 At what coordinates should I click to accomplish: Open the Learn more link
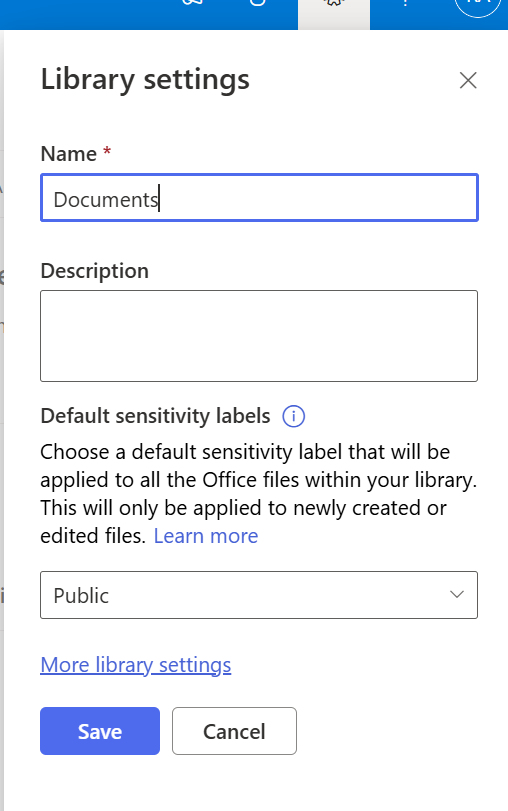point(206,536)
